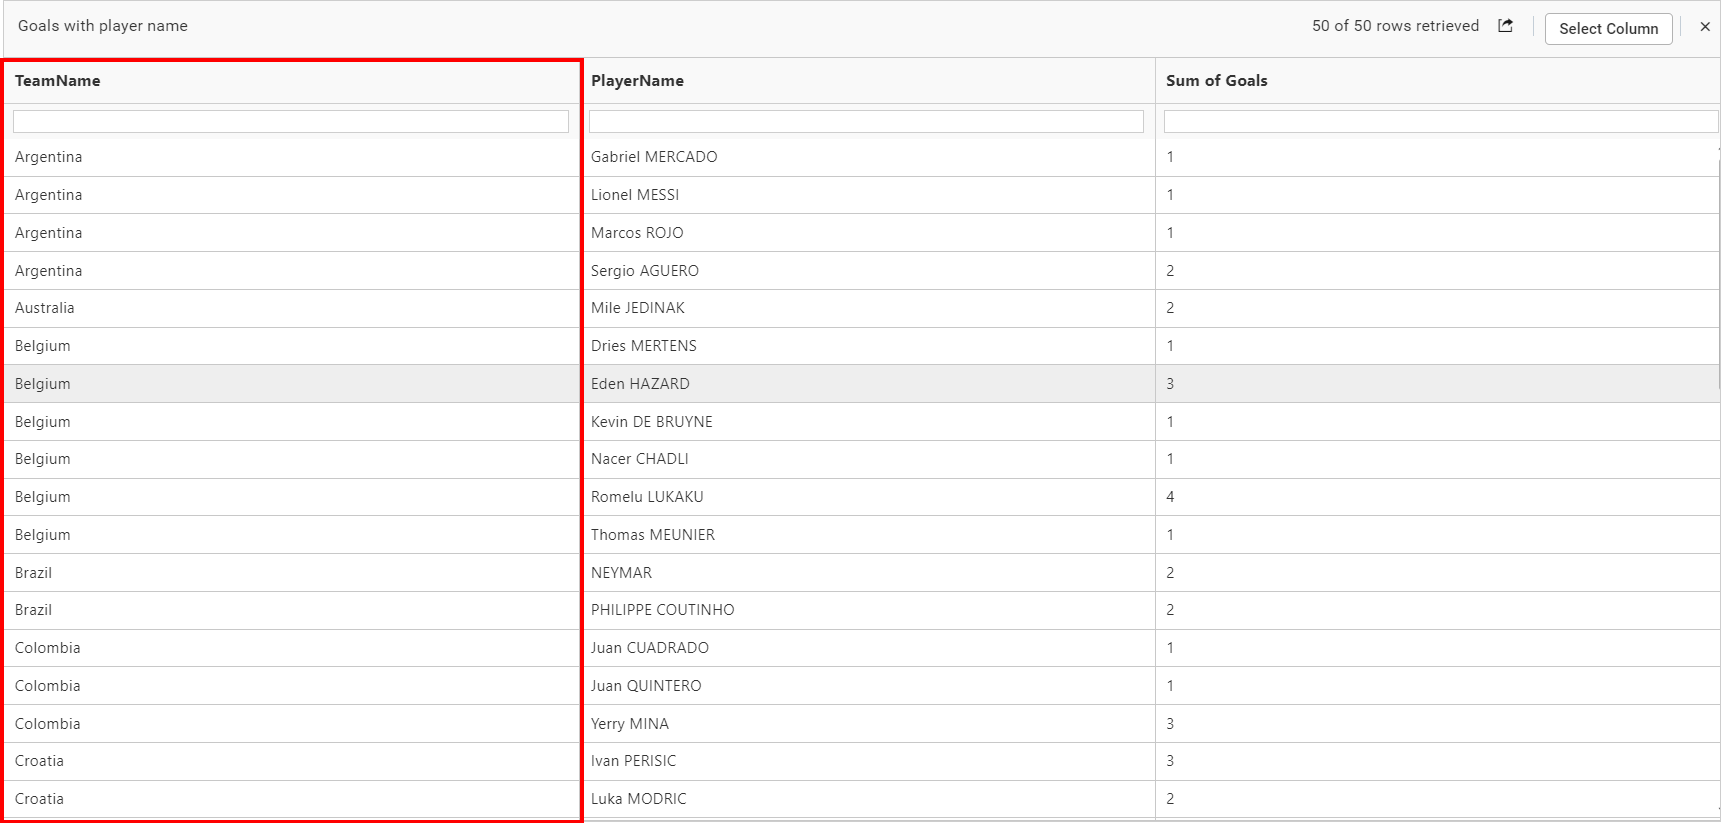Select the NEYMAR player cell

[x=621, y=573]
